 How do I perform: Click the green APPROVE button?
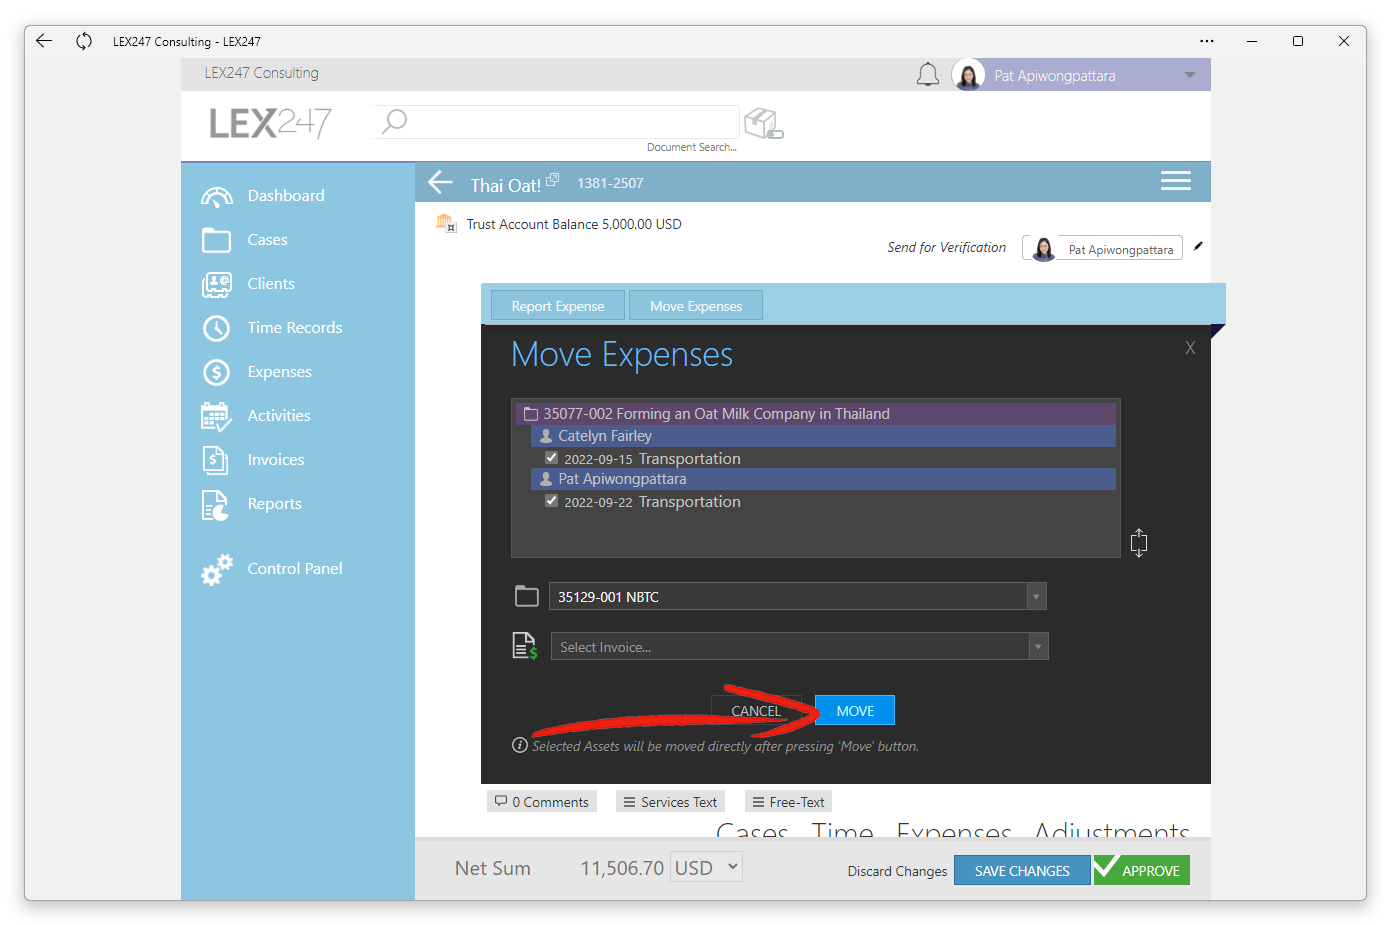(1140, 870)
